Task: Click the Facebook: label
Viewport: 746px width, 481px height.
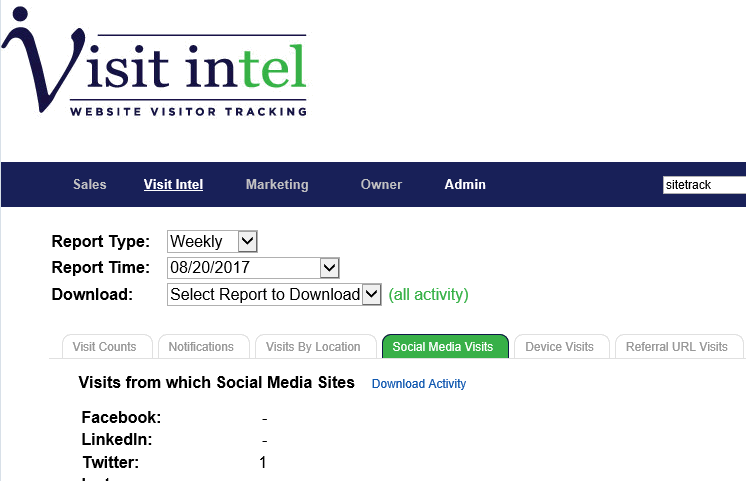Action: (121, 417)
